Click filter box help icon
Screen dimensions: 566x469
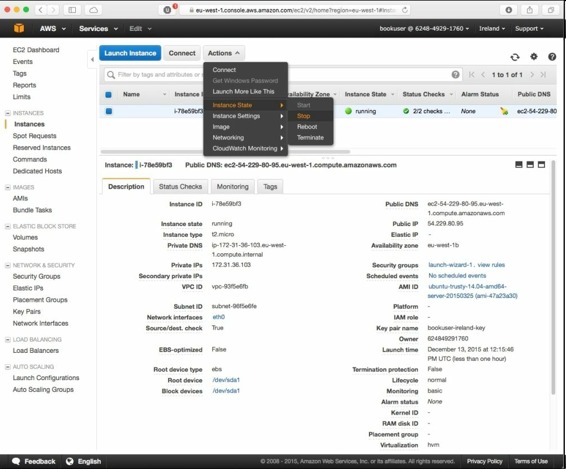456,74
